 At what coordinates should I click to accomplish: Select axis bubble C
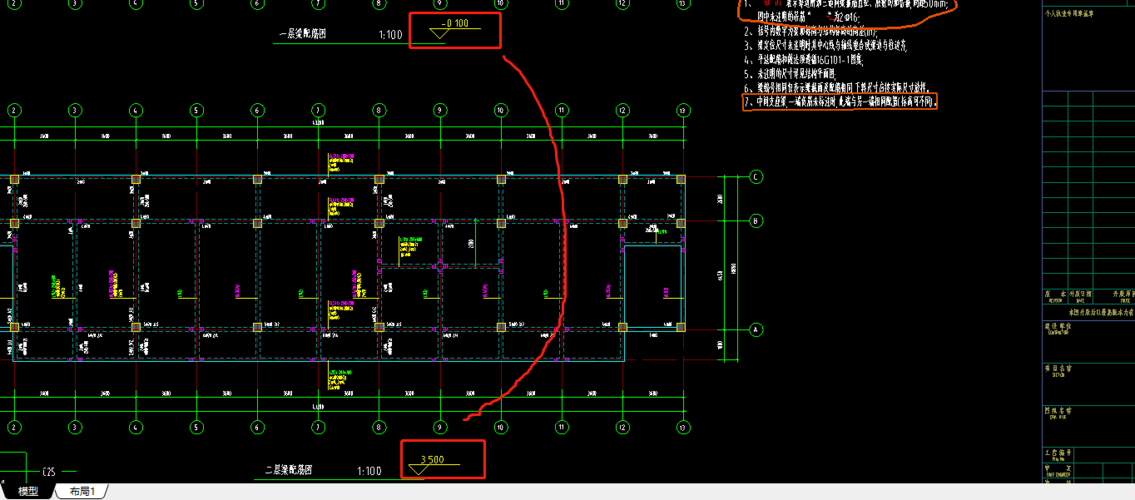756,177
